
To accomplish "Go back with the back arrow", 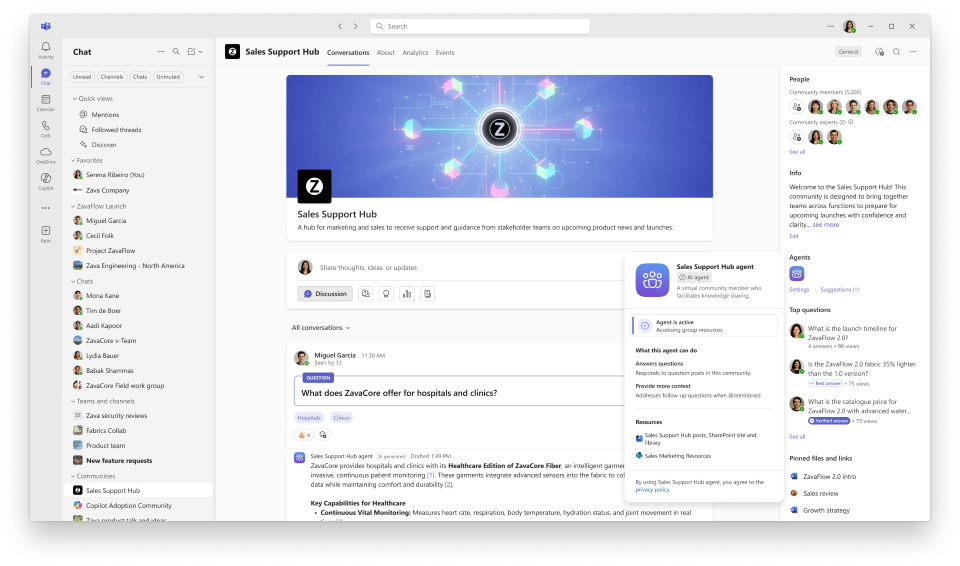I will click(x=340, y=26).
